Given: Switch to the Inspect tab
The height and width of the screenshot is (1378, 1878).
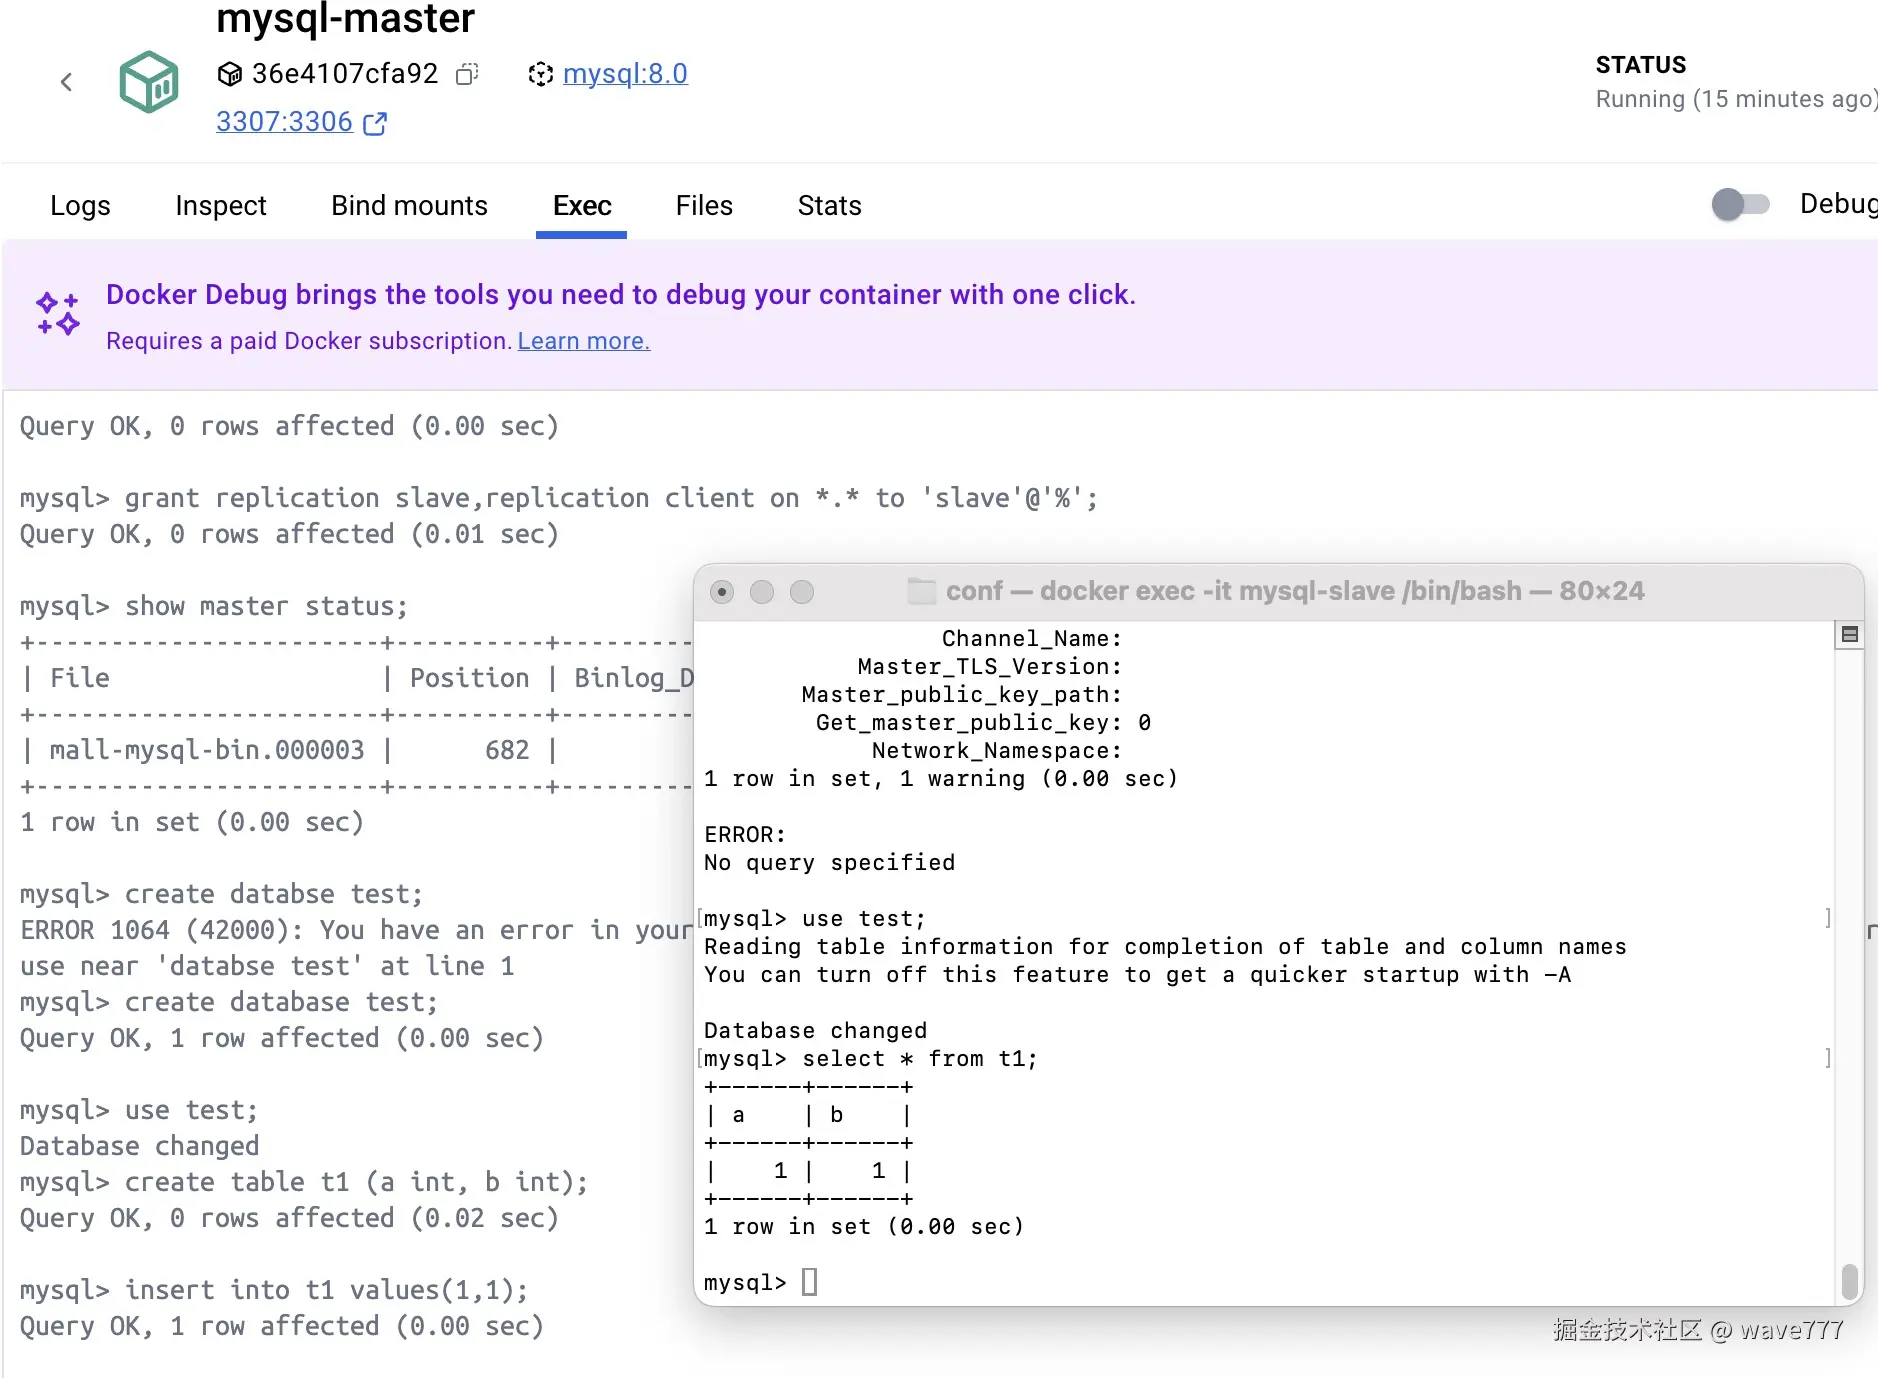Looking at the screenshot, I should coord(221,206).
